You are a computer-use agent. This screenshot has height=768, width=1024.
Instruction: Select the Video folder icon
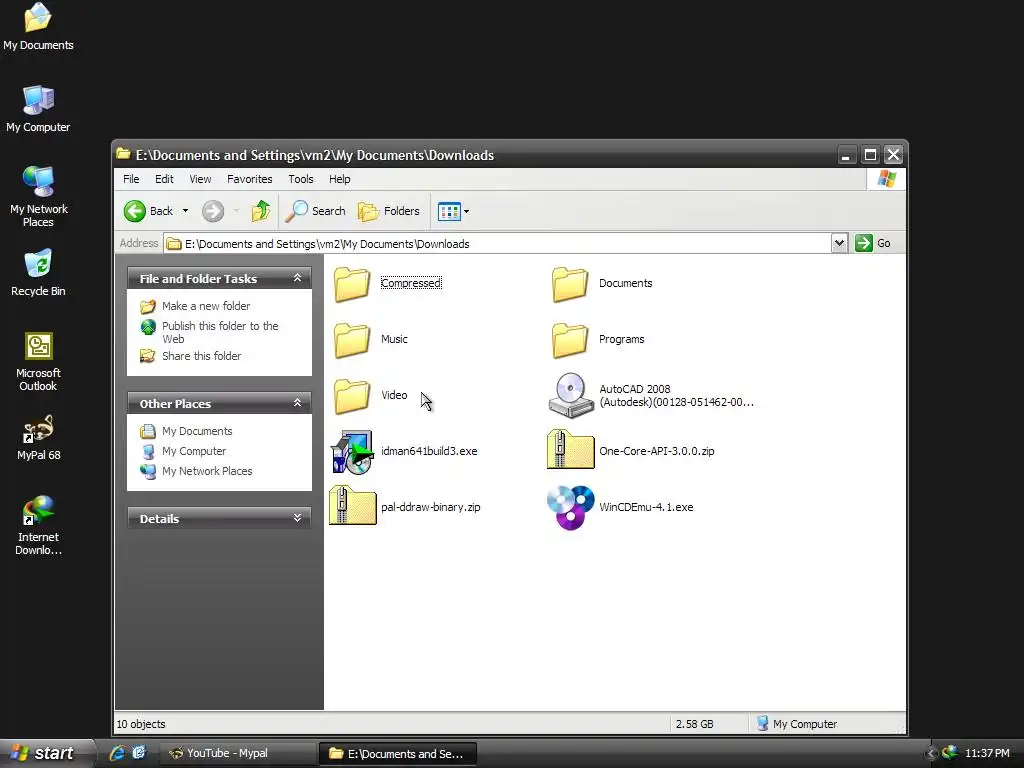pos(352,396)
